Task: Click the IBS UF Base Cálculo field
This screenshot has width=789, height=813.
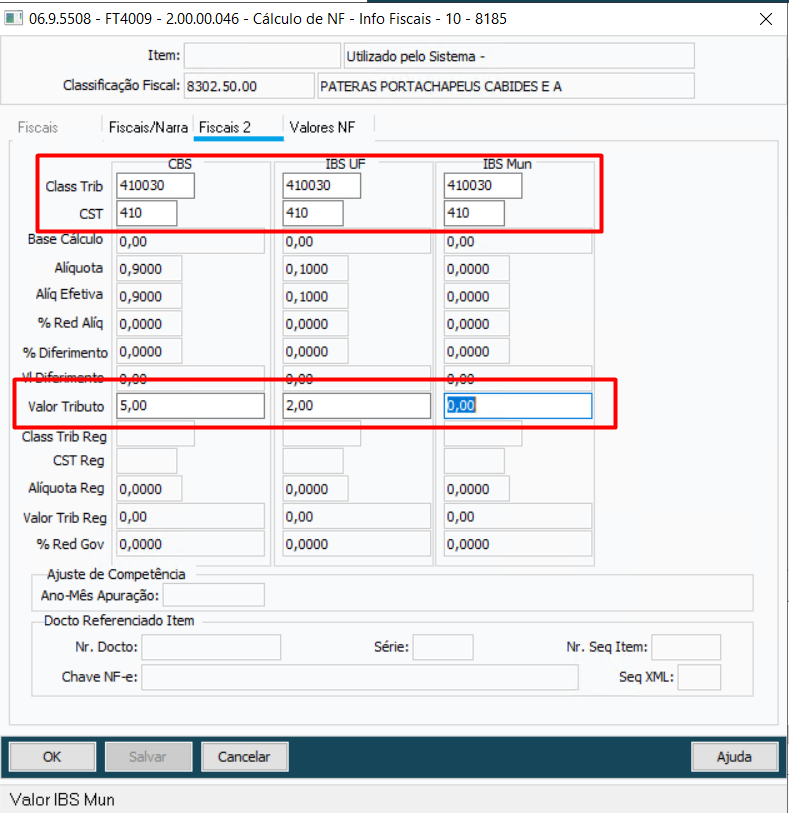Action: 357,242
